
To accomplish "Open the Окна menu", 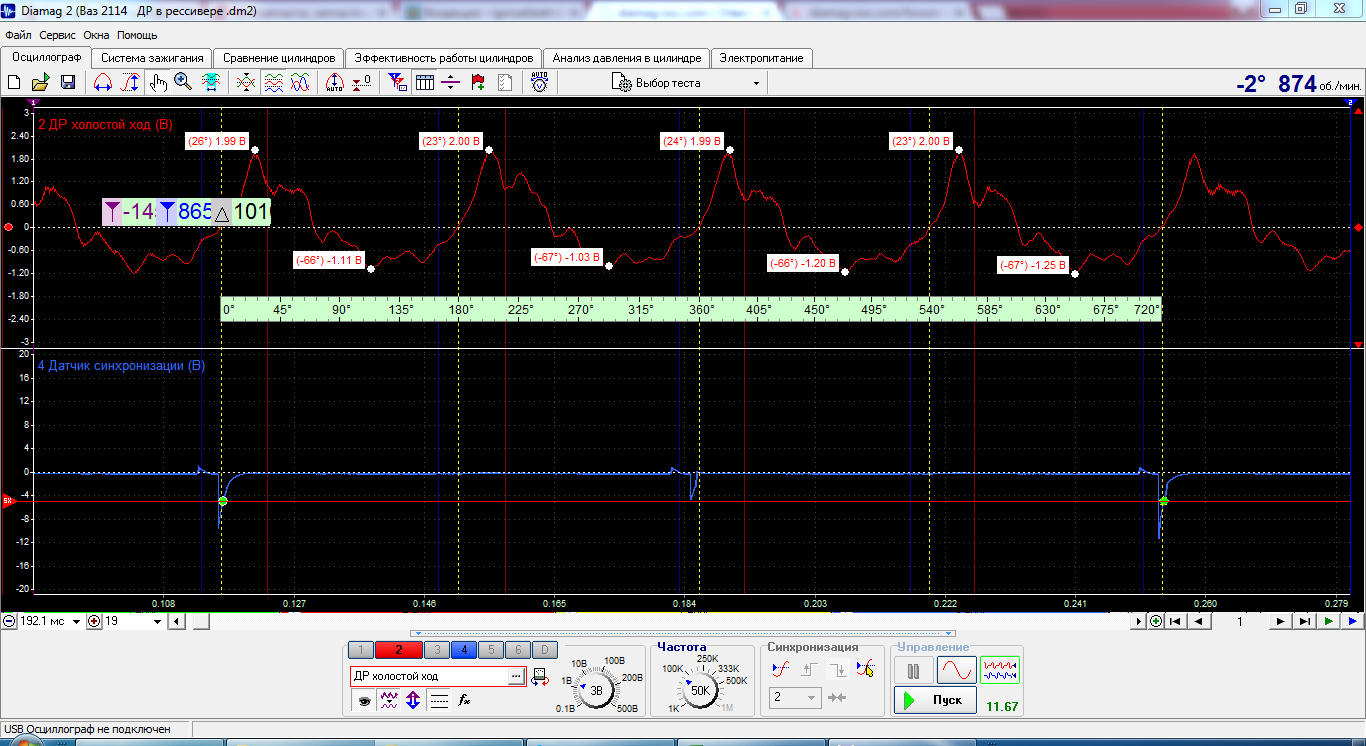I will (x=97, y=35).
